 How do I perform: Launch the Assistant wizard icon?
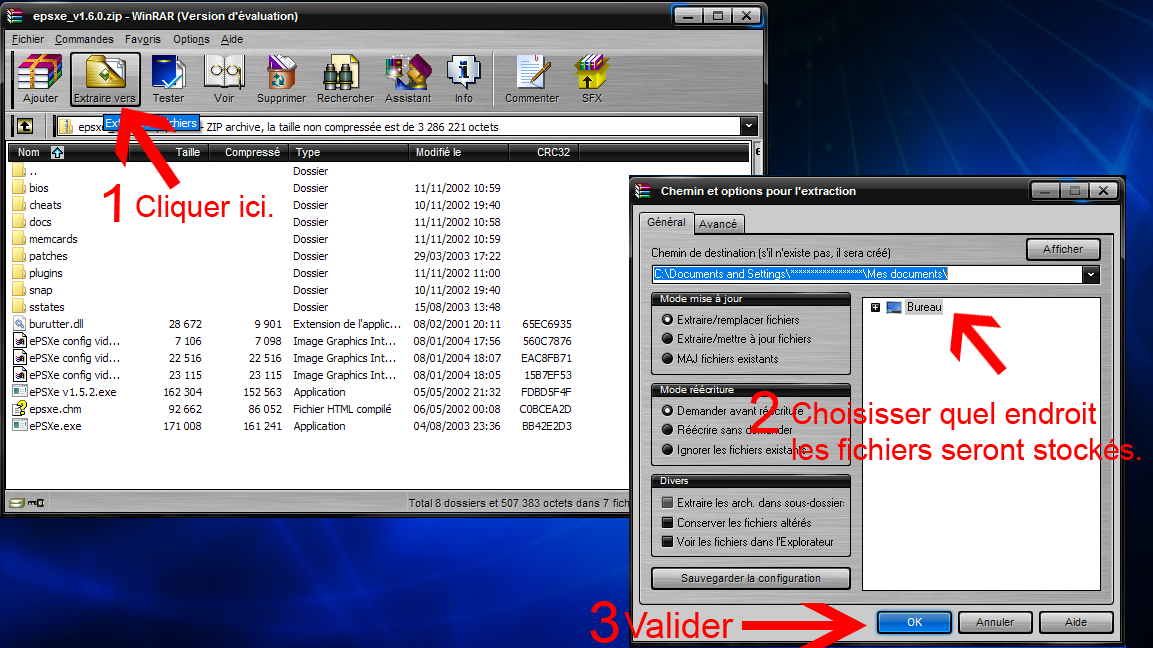(x=408, y=78)
